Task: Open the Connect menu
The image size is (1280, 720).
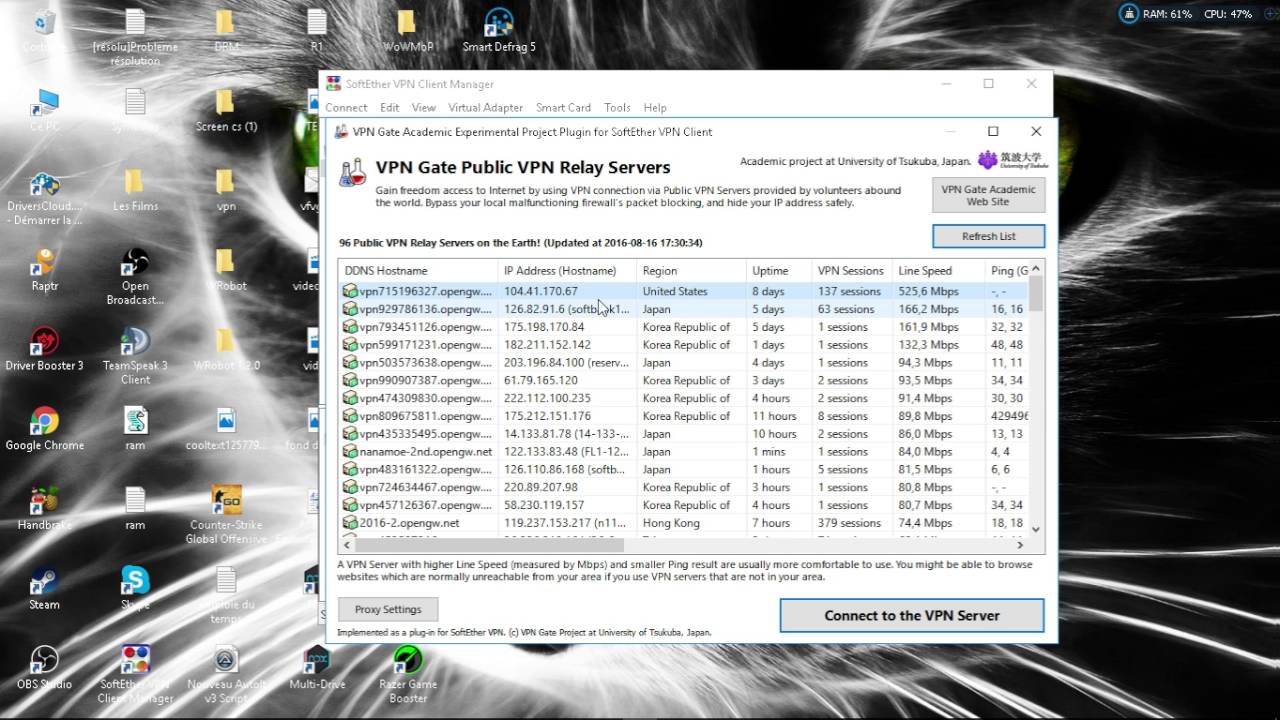Action: (346, 107)
